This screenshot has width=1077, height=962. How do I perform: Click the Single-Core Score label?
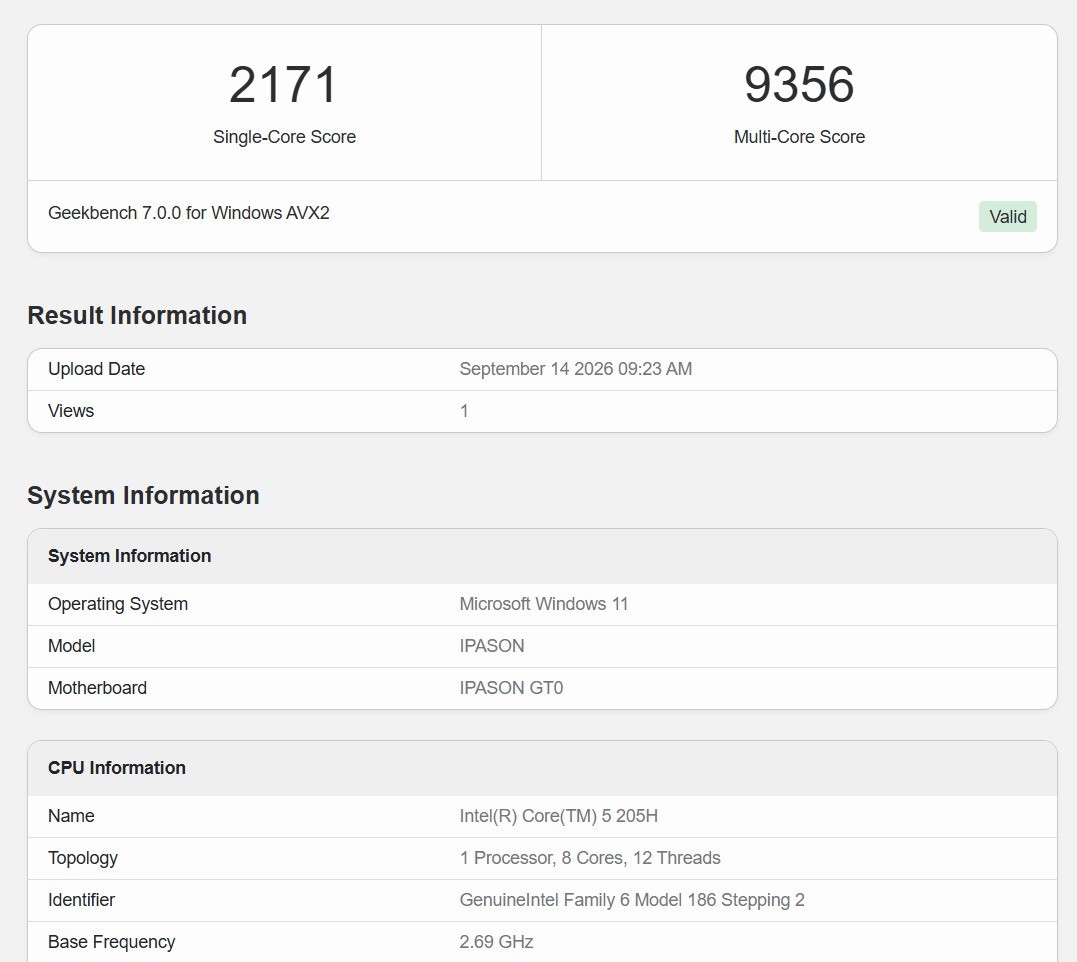(284, 137)
